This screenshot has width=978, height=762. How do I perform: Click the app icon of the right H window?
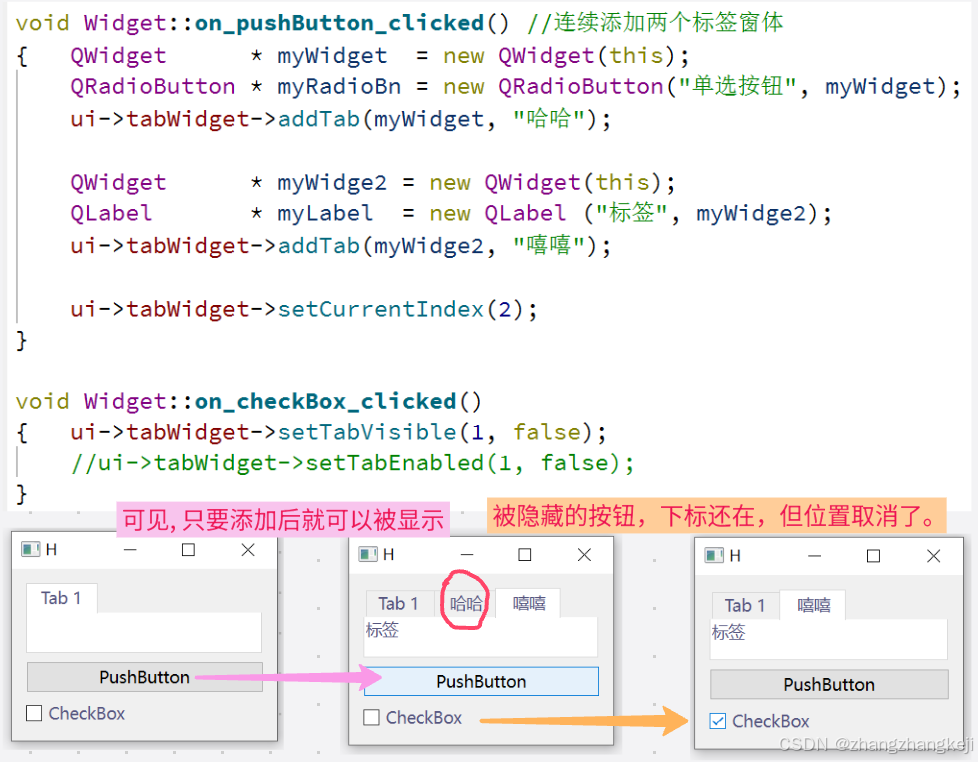(714, 556)
